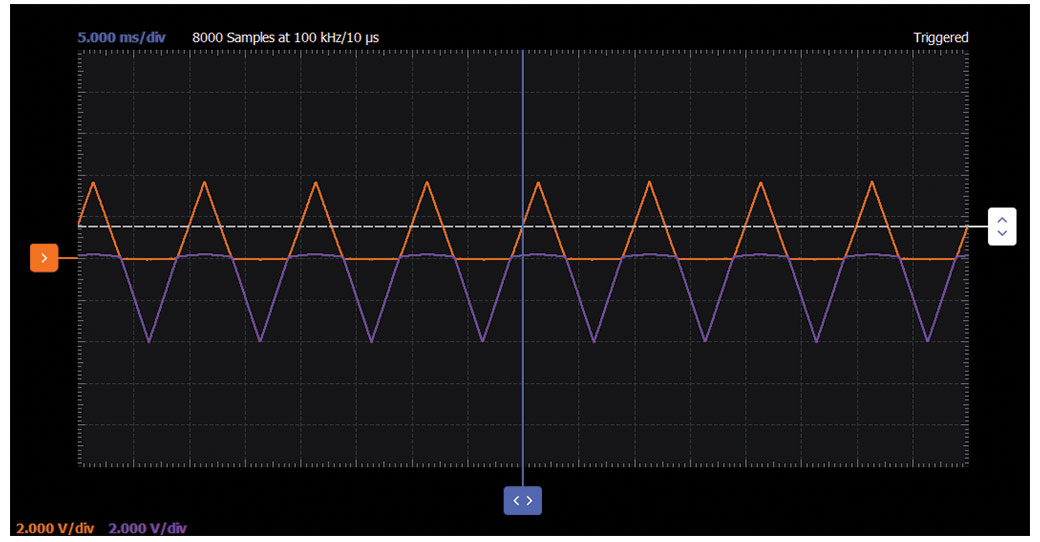This screenshot has width=1040, height=542.
Task: Click the leftmost purple waveform trough
Action: click(149, 342)
